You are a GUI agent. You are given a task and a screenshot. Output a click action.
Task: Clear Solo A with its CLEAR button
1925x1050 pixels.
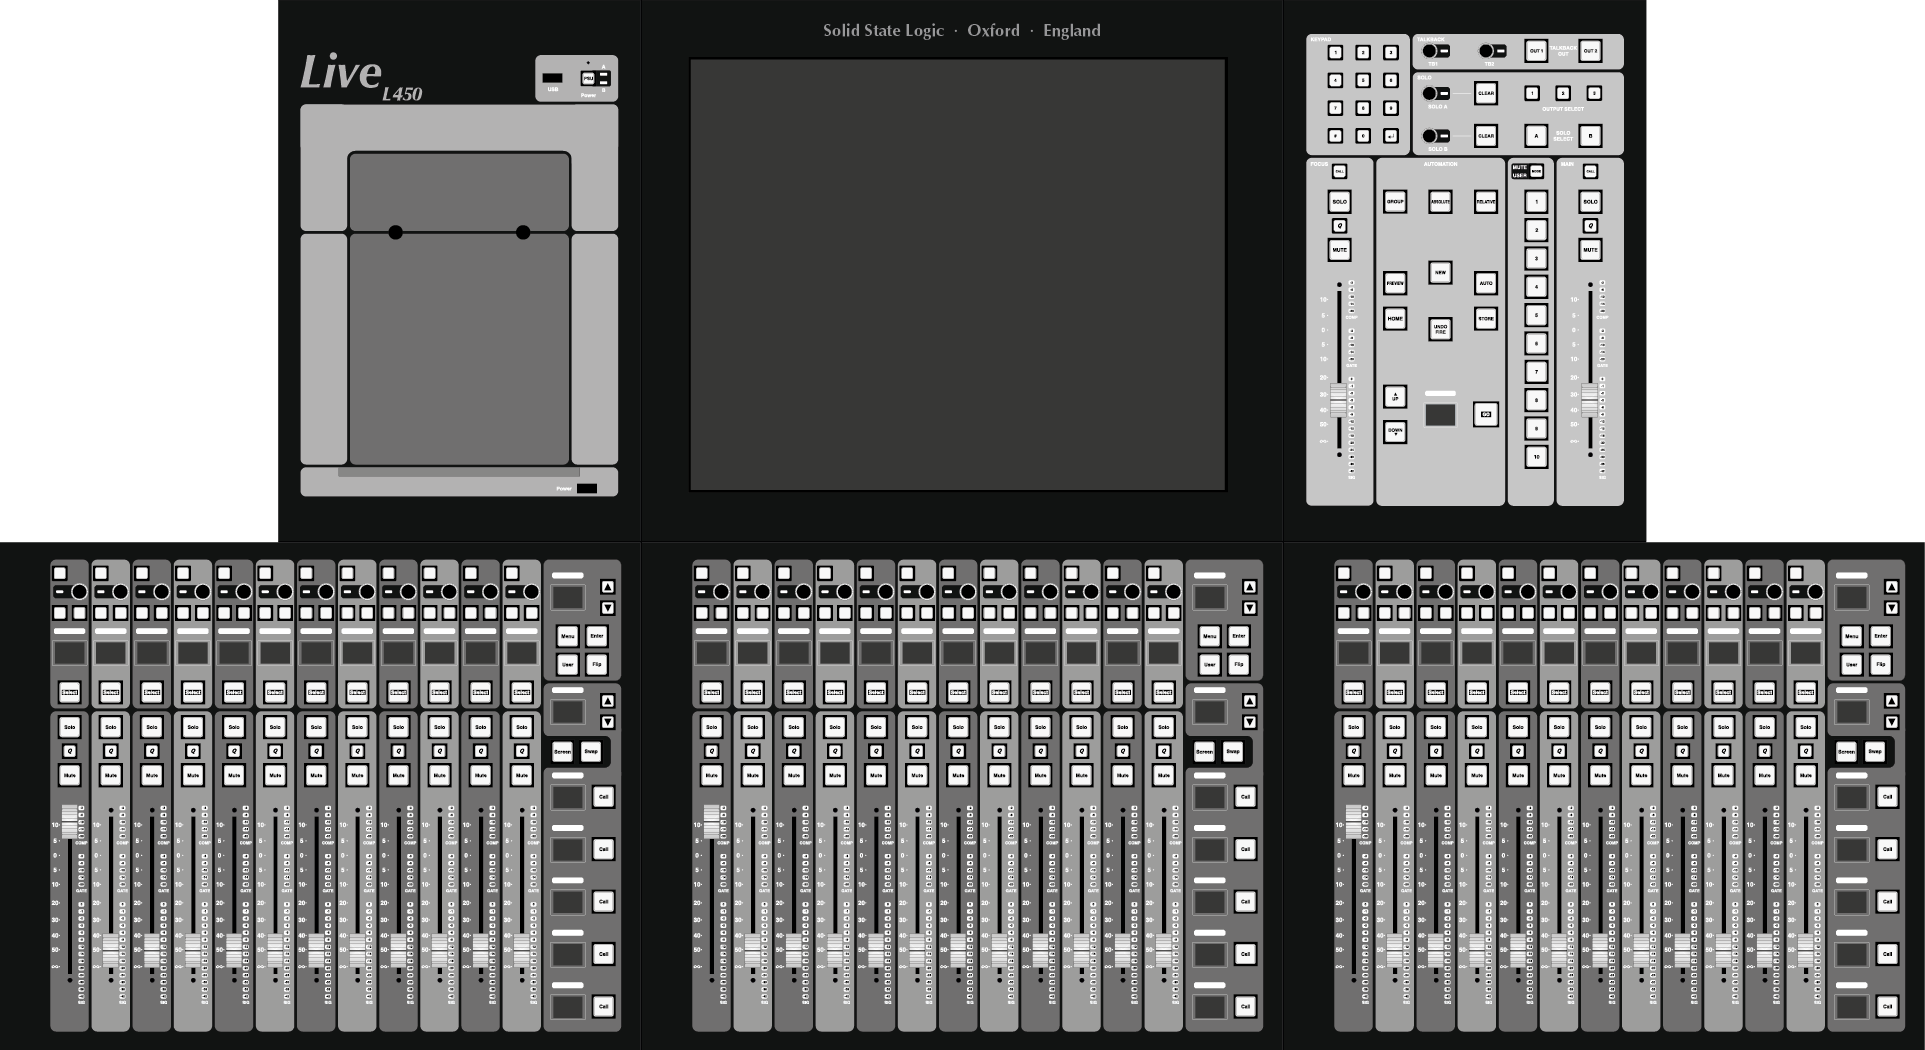click(1486, 94)
